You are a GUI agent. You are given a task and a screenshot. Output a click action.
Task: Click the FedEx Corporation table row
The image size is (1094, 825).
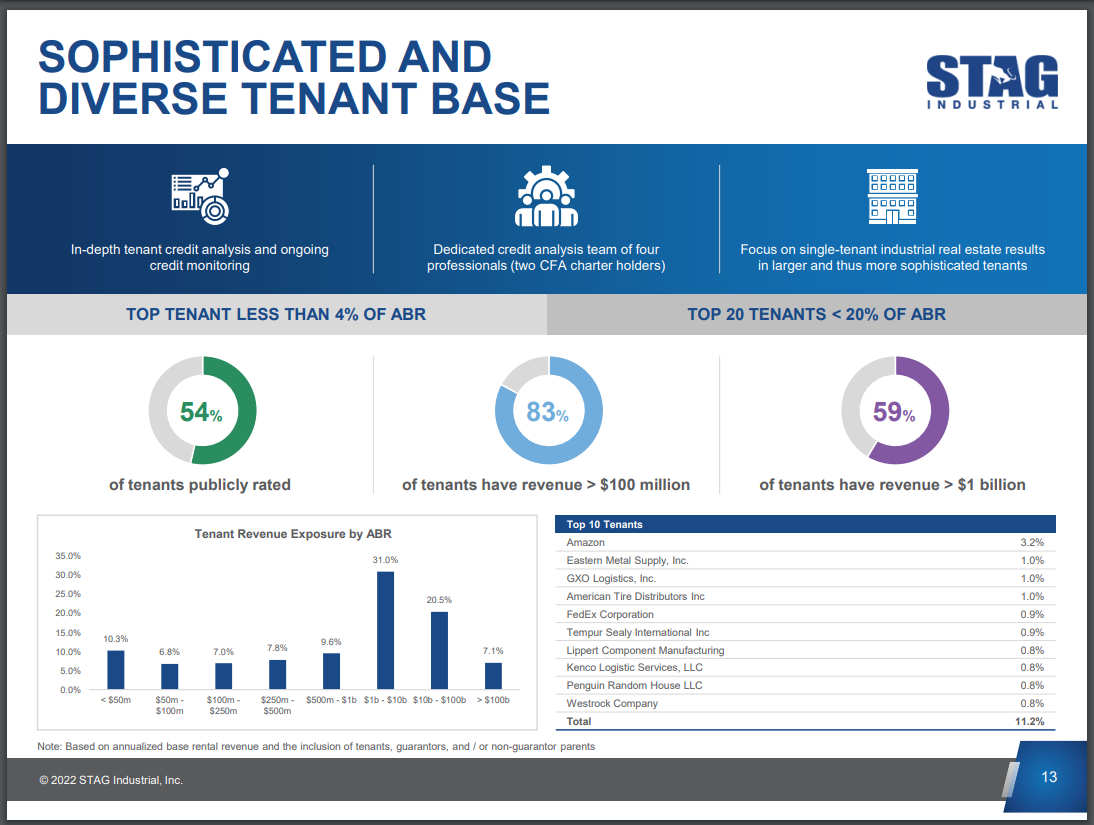click(x=805, y=614)
